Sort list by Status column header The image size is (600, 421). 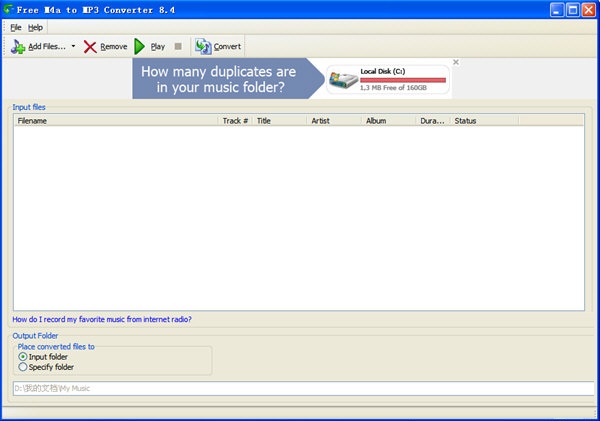click(x=484, y=121)
